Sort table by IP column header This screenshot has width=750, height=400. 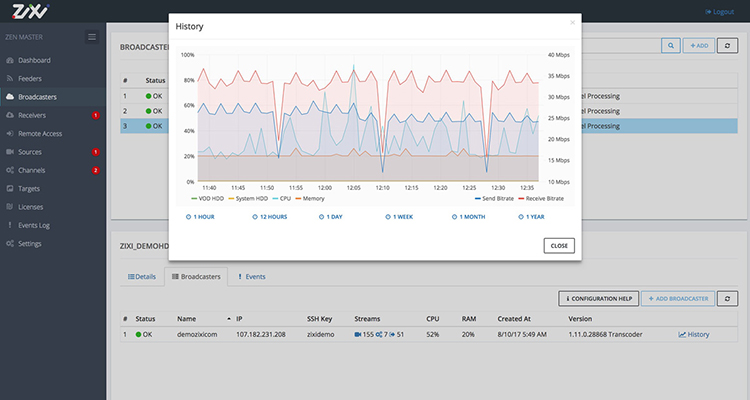coord(239,319)
